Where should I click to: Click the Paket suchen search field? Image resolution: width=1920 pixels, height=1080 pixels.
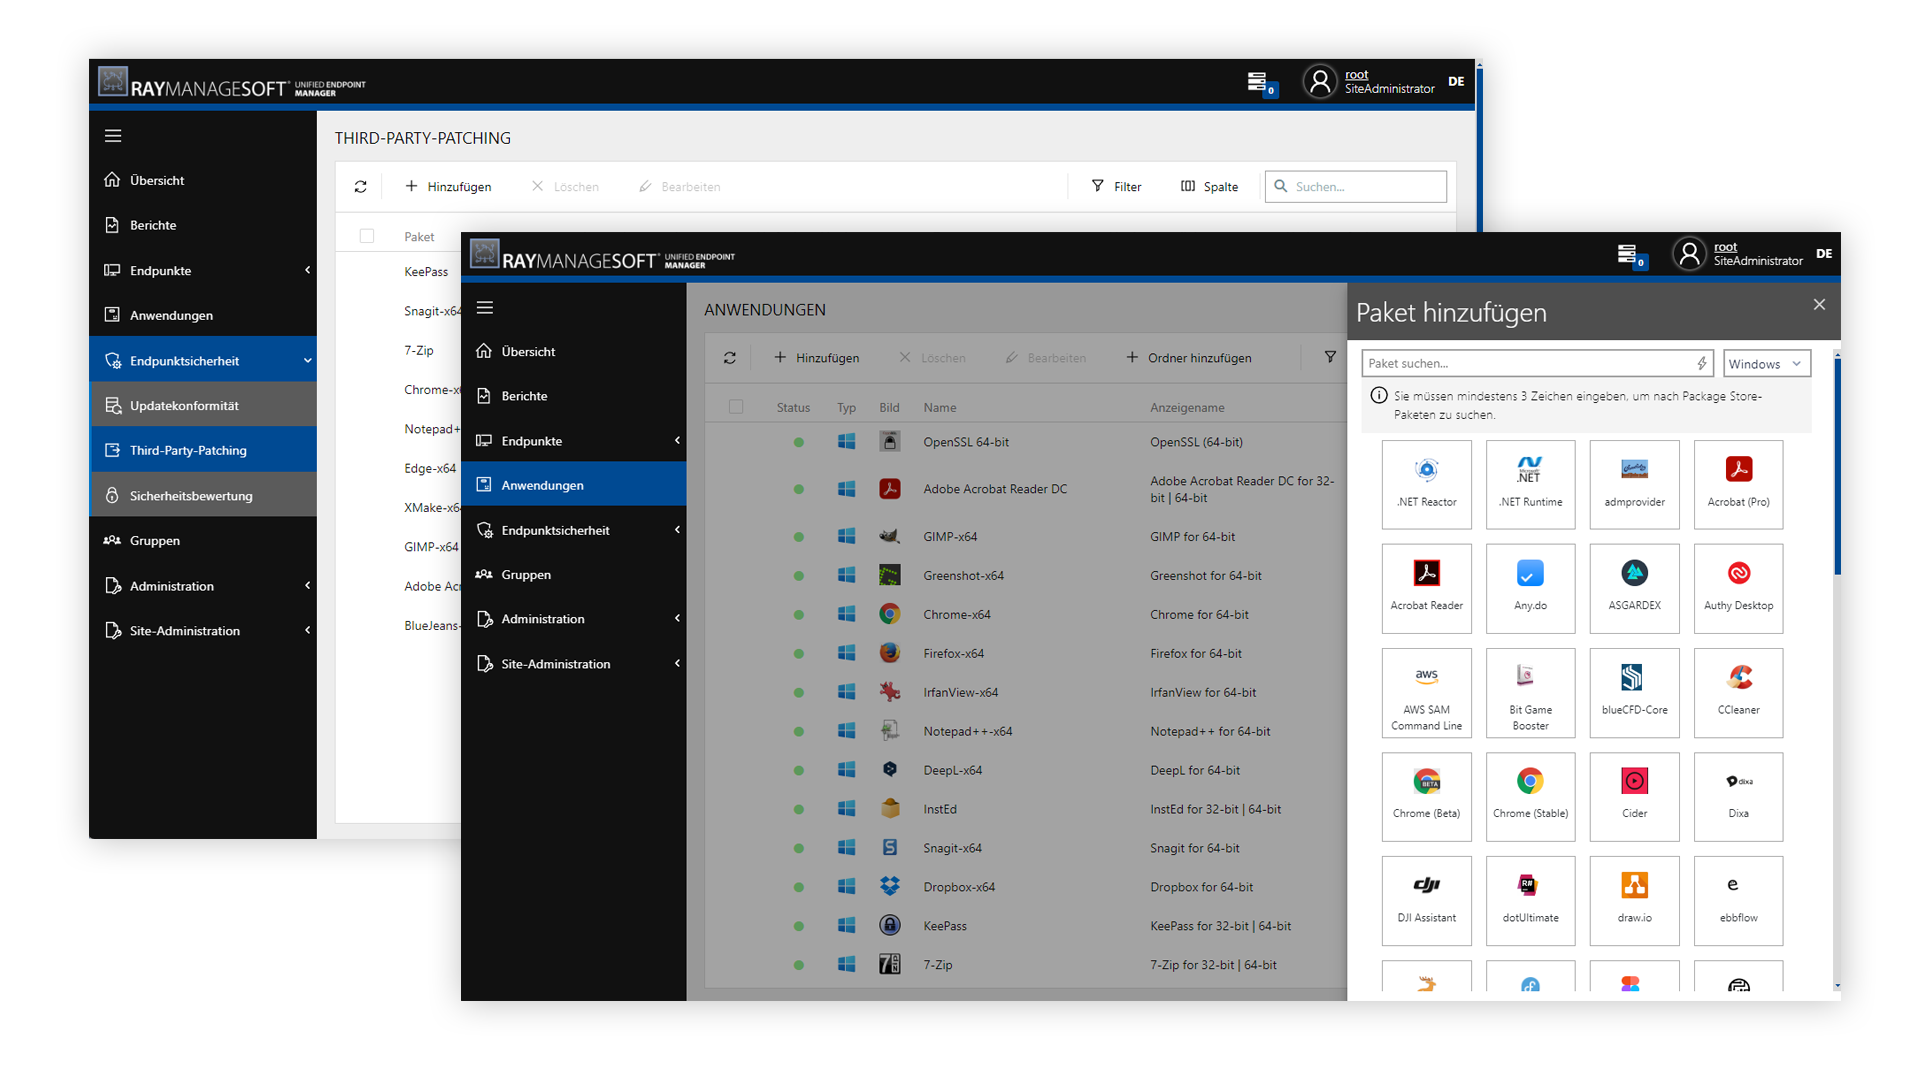pyautogui.click(x=1537, y=363)
